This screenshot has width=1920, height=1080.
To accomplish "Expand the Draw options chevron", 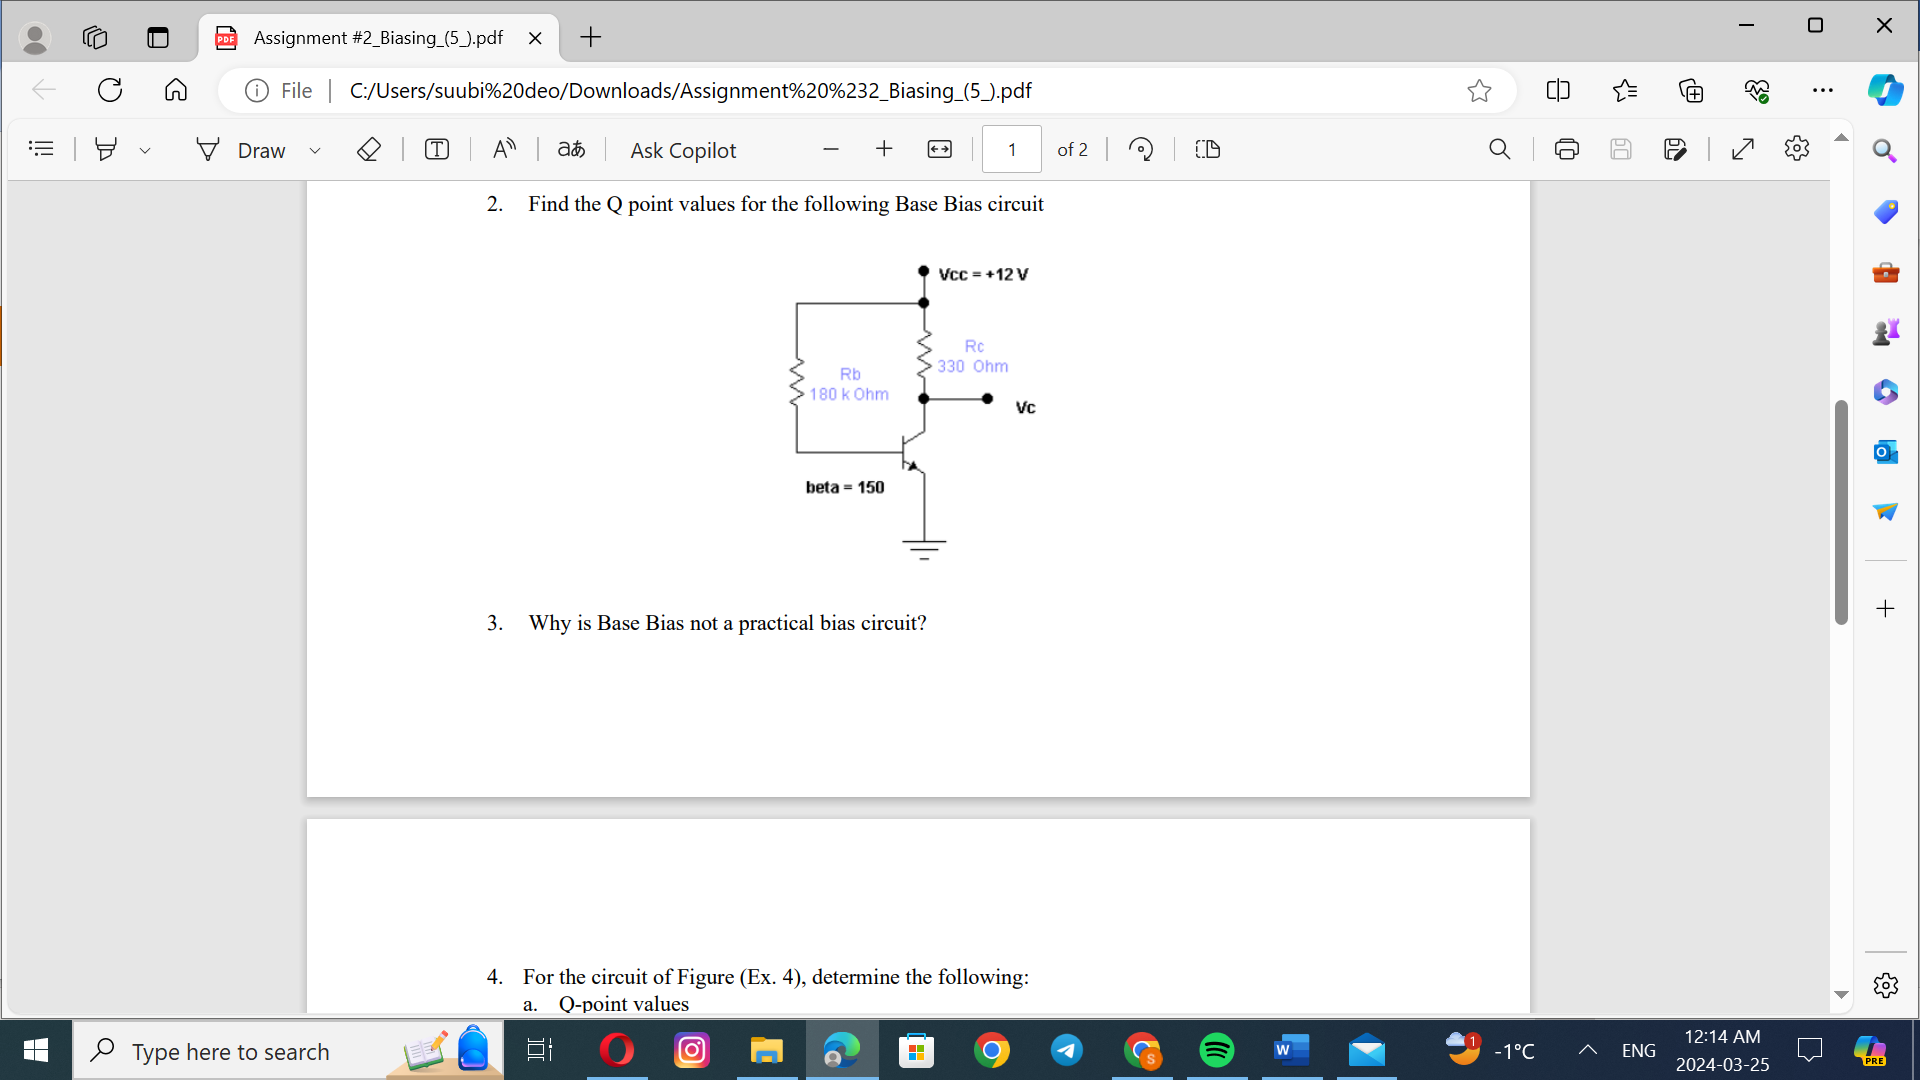I will [316, 150].
